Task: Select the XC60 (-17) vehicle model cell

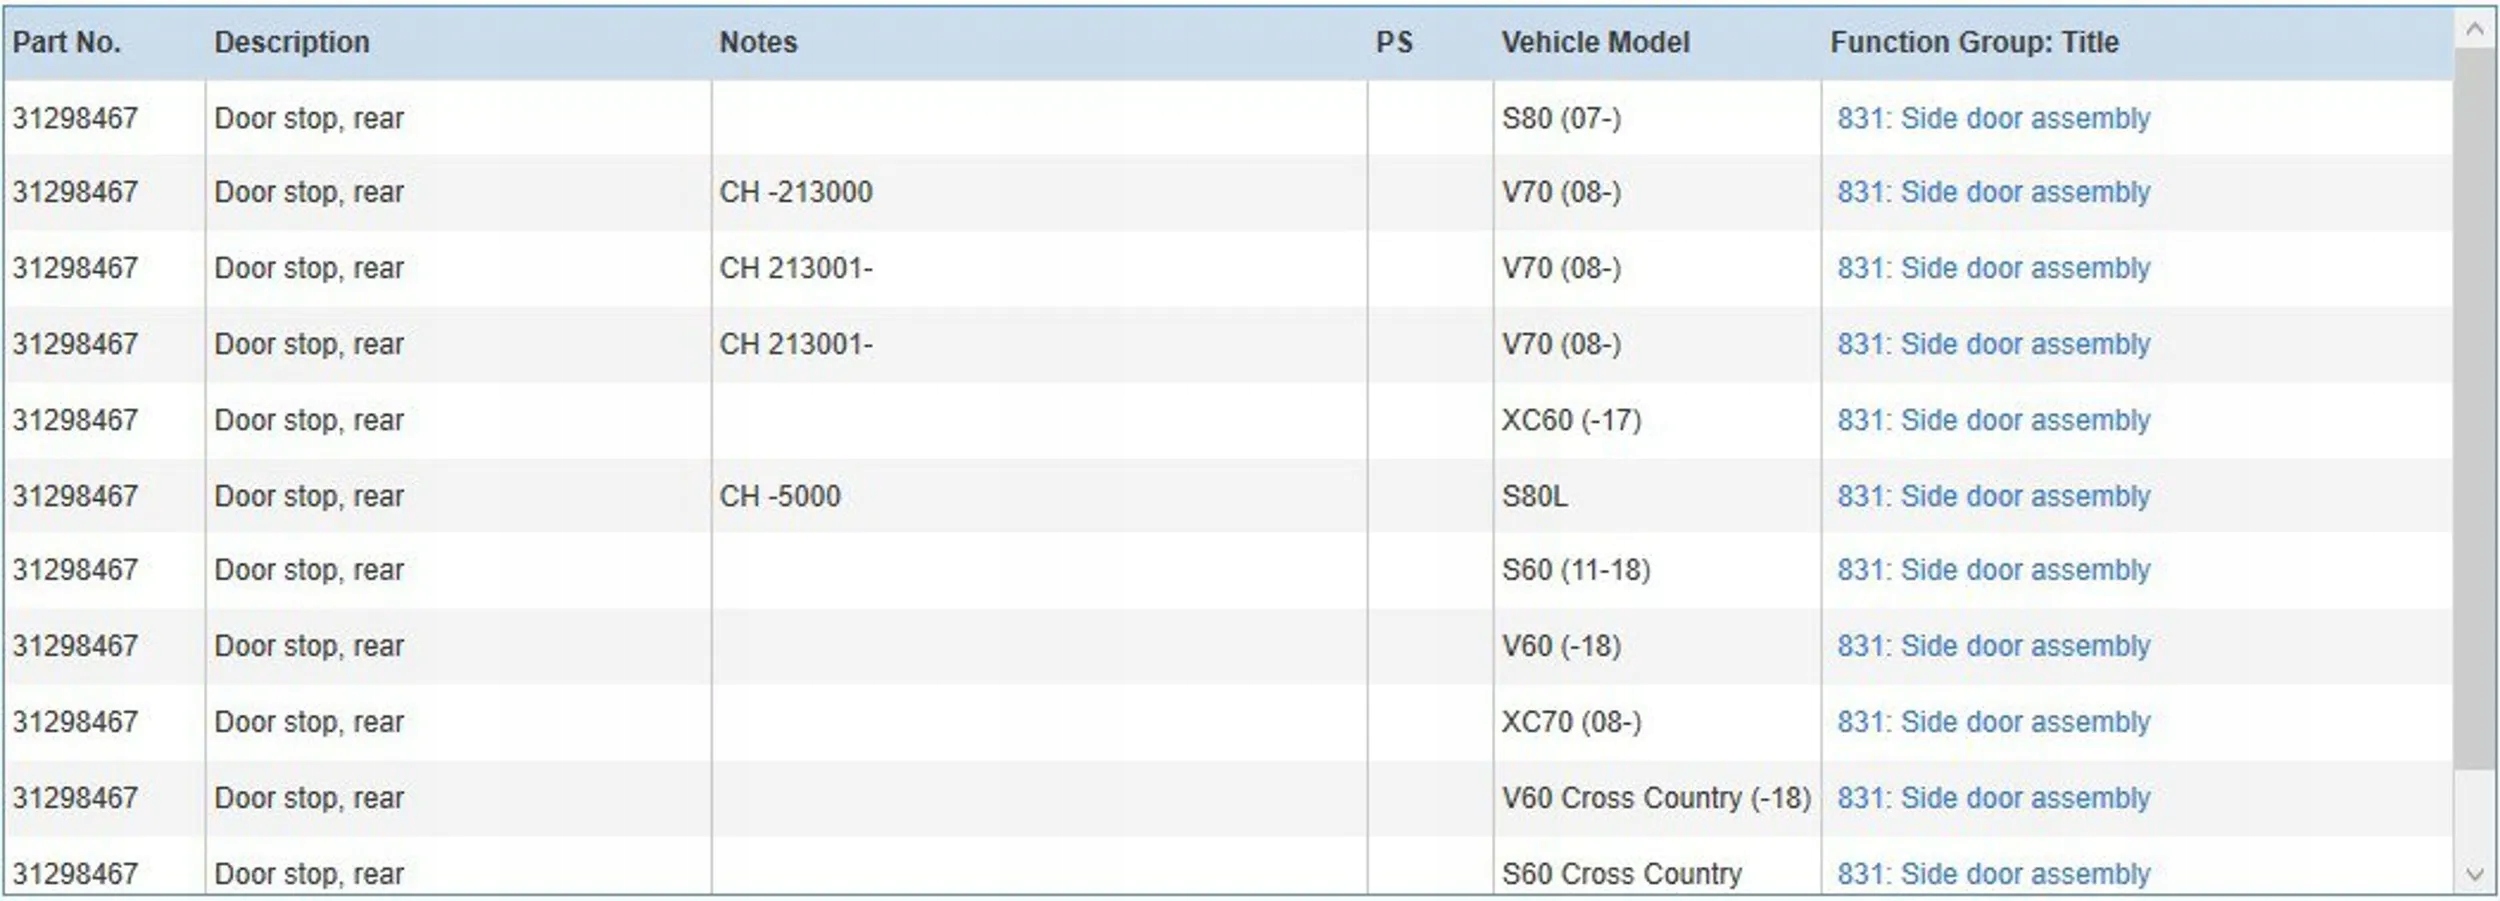Action: (1571, 420)
